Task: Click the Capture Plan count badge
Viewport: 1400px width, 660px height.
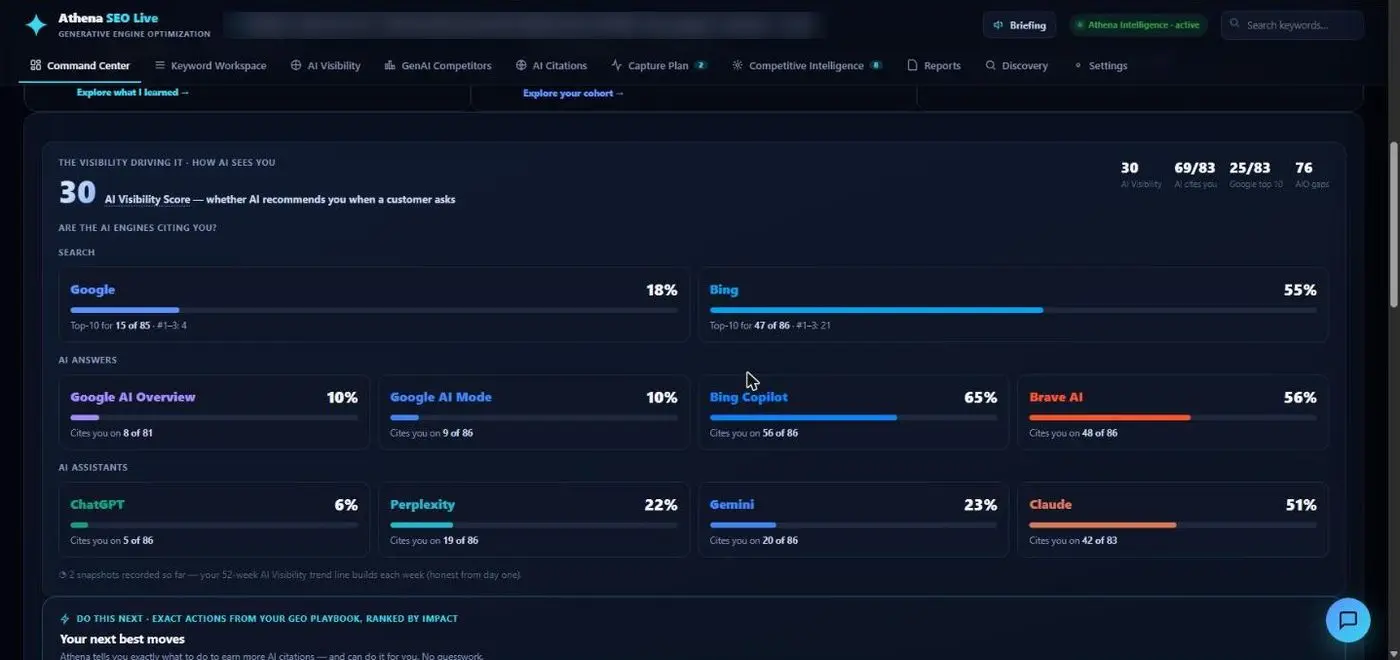Action: pyautogui.click(x=701, y=65)
